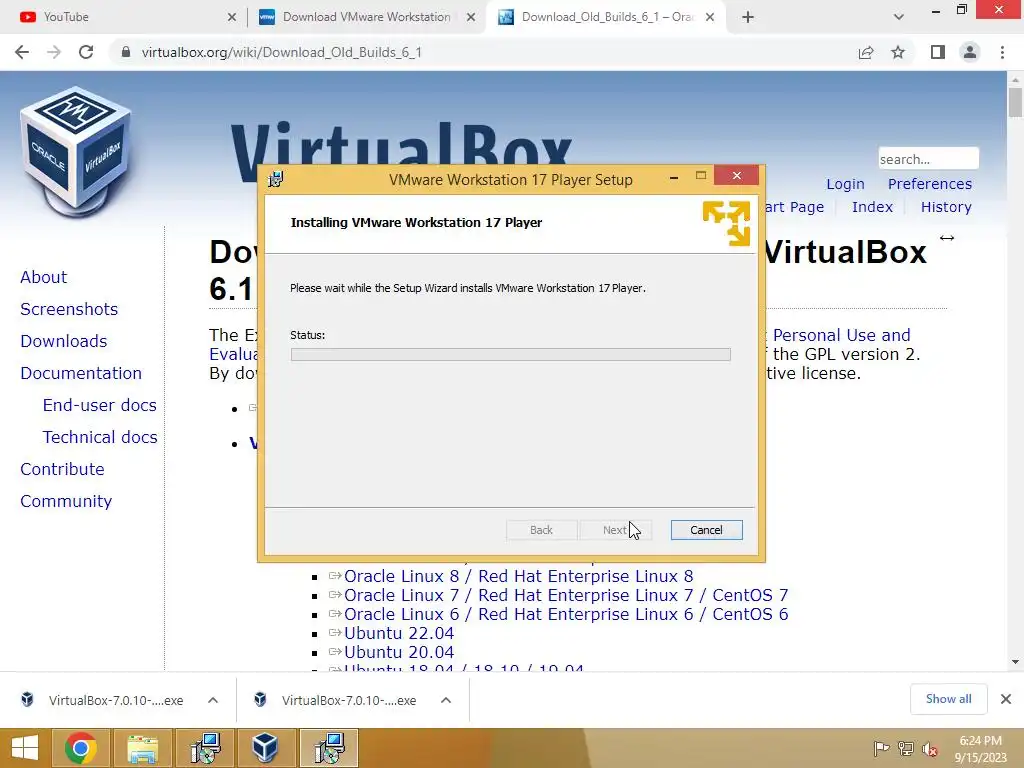The height and width of the screenshot is (768, 1024).
Task: Bookmark this page with star icon
Action: 898,52
